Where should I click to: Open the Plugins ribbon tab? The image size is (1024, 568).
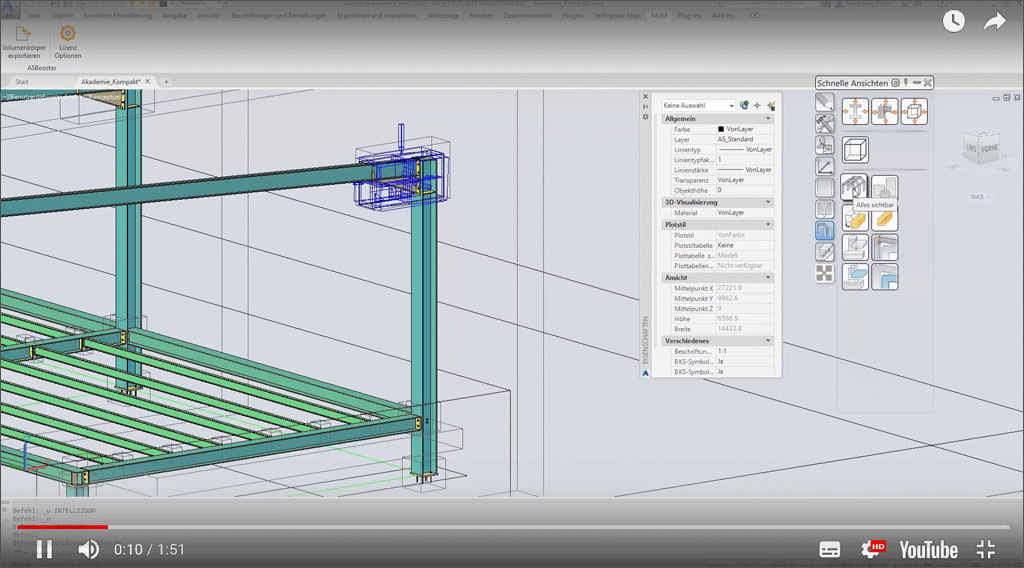pyautogui.click(x=573, y=16)
